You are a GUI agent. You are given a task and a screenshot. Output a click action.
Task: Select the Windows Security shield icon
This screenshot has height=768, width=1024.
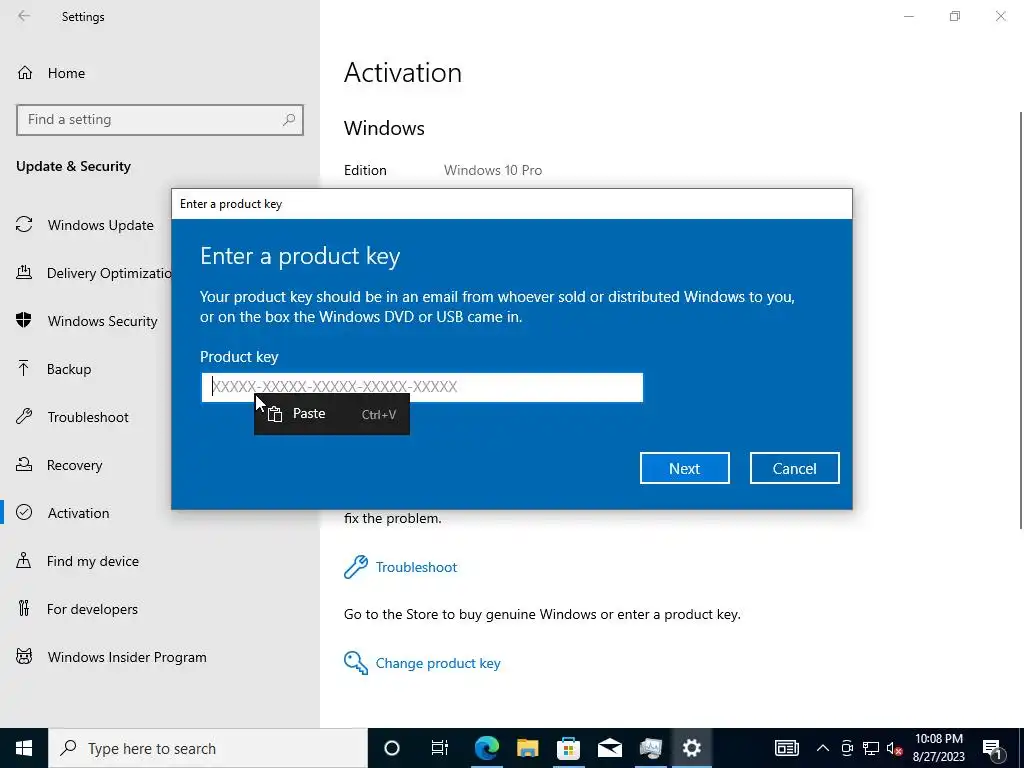24,320
